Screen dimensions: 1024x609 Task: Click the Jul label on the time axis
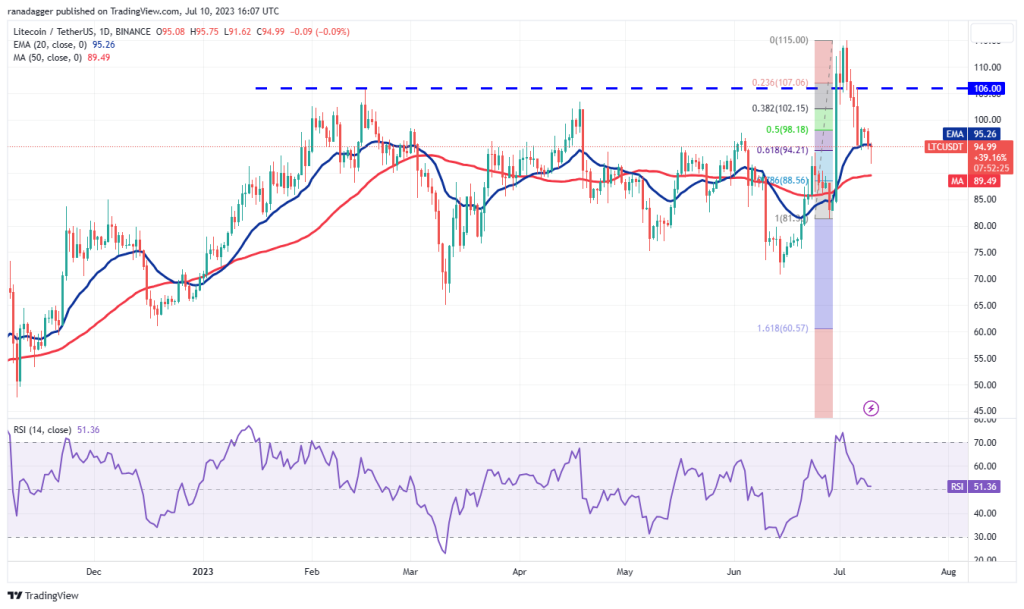(x=838, y=571)
